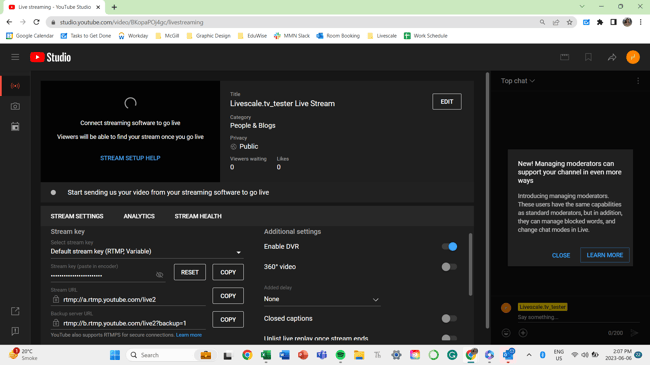
Task: Open the STREAM SETUP HELP link
Action: (130, 158)
